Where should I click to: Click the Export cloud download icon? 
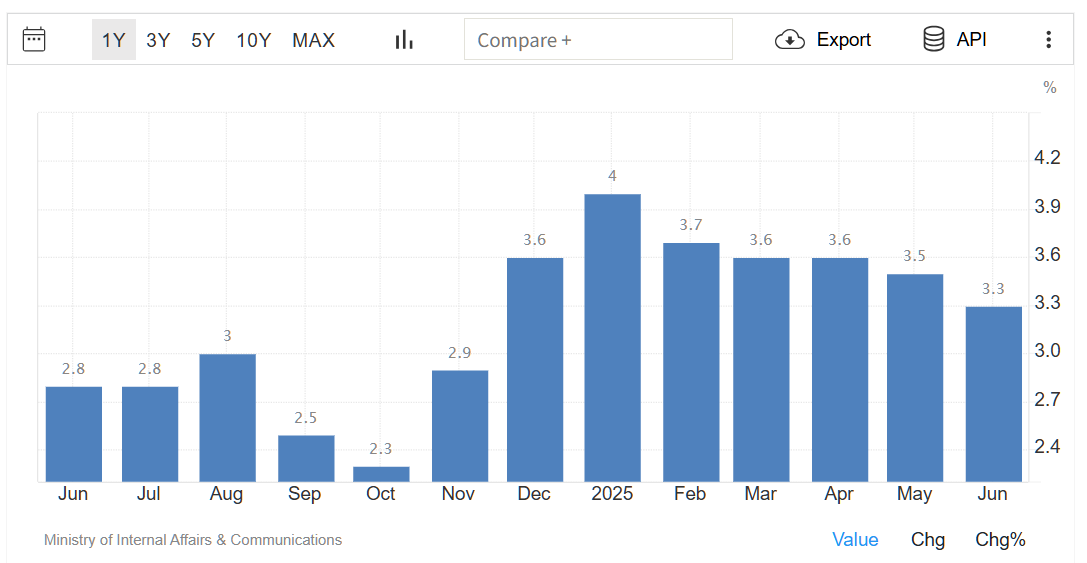[790, 40]
